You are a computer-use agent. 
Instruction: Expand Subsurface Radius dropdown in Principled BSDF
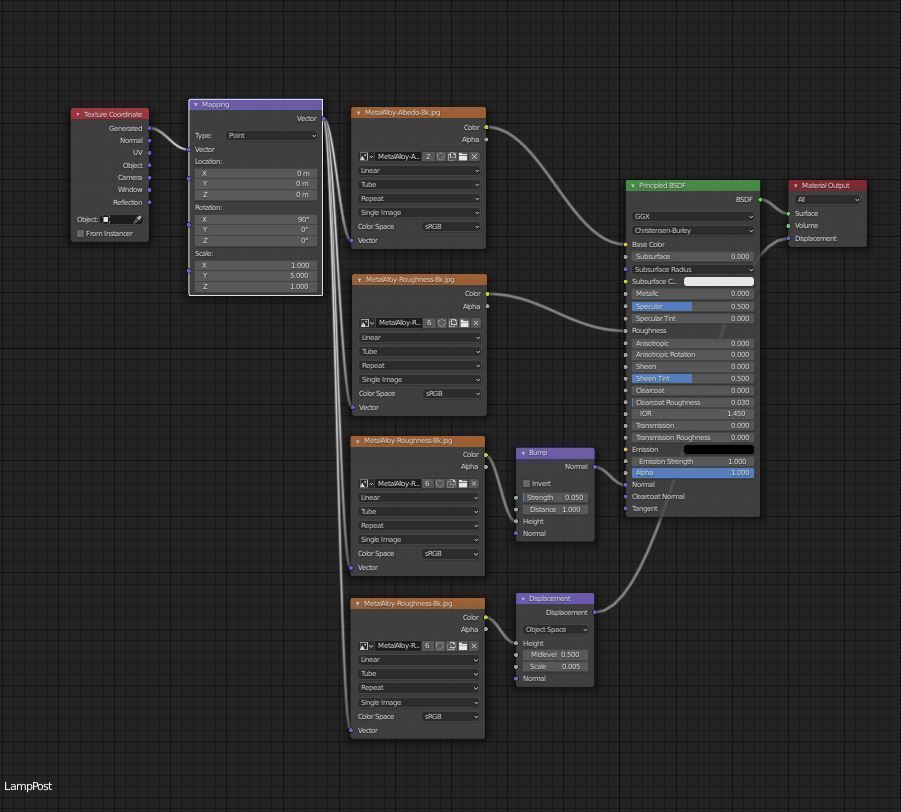click(693, 270)
